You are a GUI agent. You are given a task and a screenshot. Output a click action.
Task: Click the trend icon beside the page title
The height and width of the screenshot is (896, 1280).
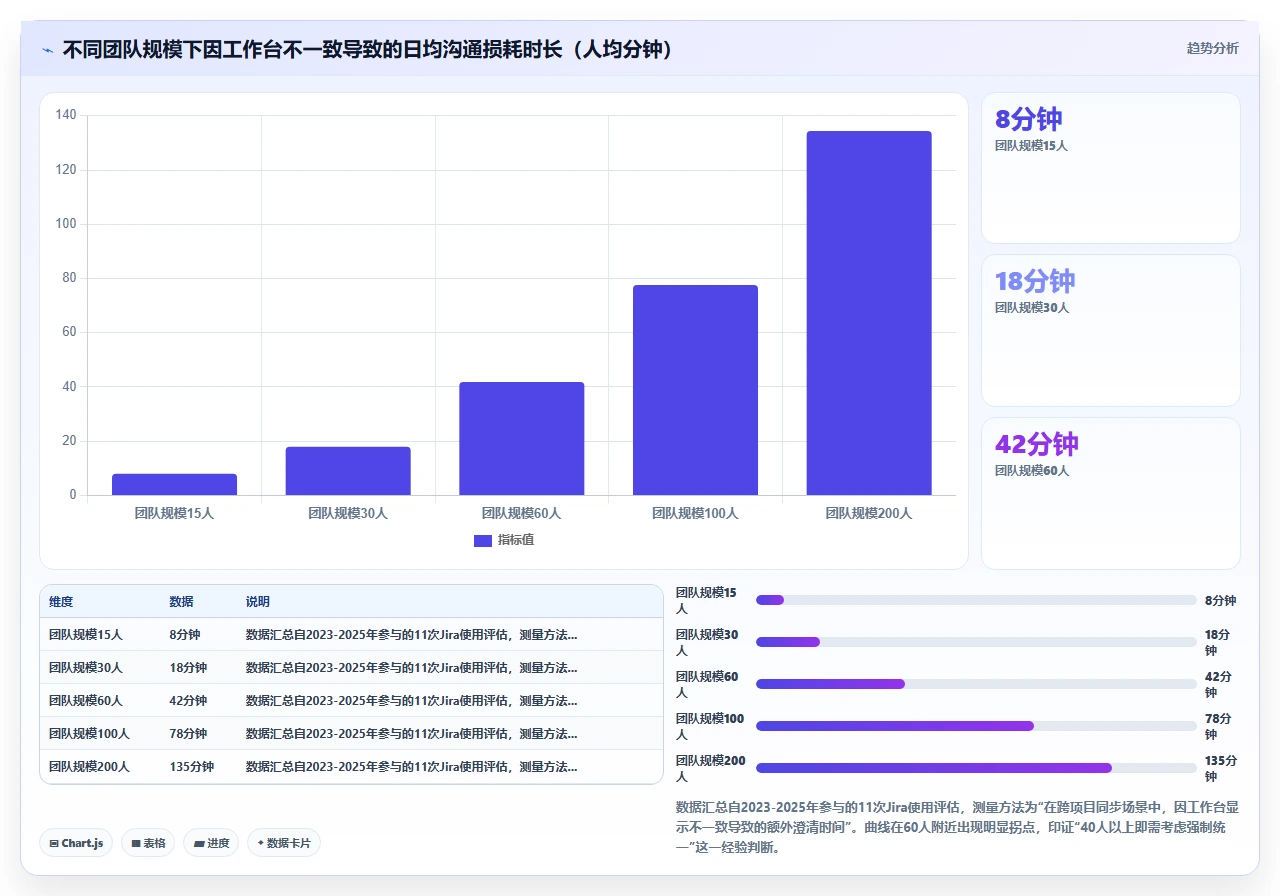47,49
